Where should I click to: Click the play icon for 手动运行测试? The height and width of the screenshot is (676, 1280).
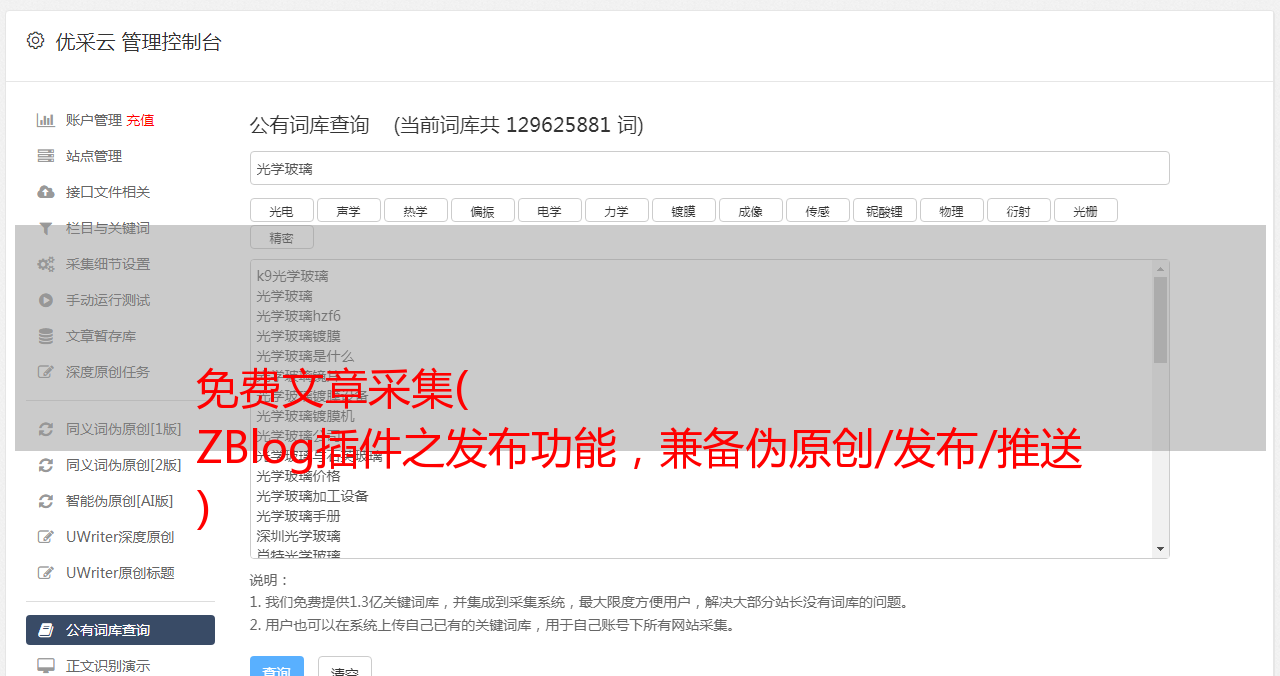pyautogui.click(x=45, y=300)
